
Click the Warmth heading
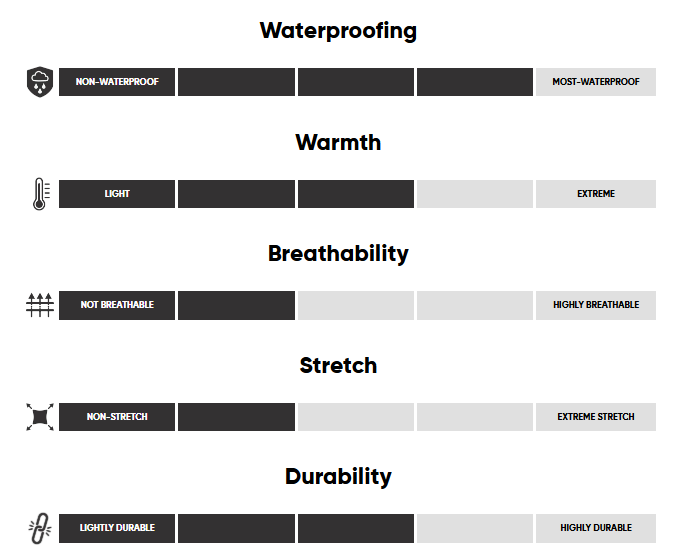pyautogui.click(x=338, y=143)
